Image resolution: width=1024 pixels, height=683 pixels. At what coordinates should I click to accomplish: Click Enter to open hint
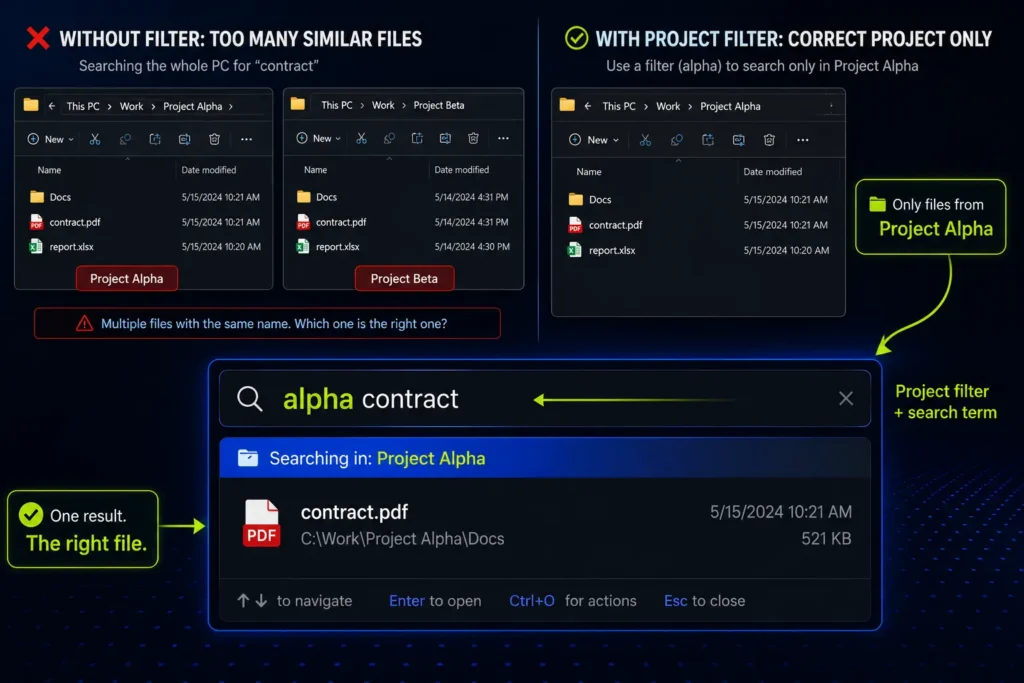point(435,601)
